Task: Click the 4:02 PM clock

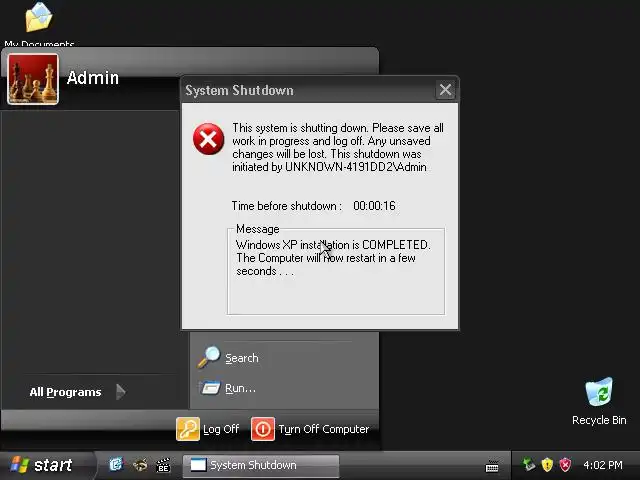Action: point(603,465)
